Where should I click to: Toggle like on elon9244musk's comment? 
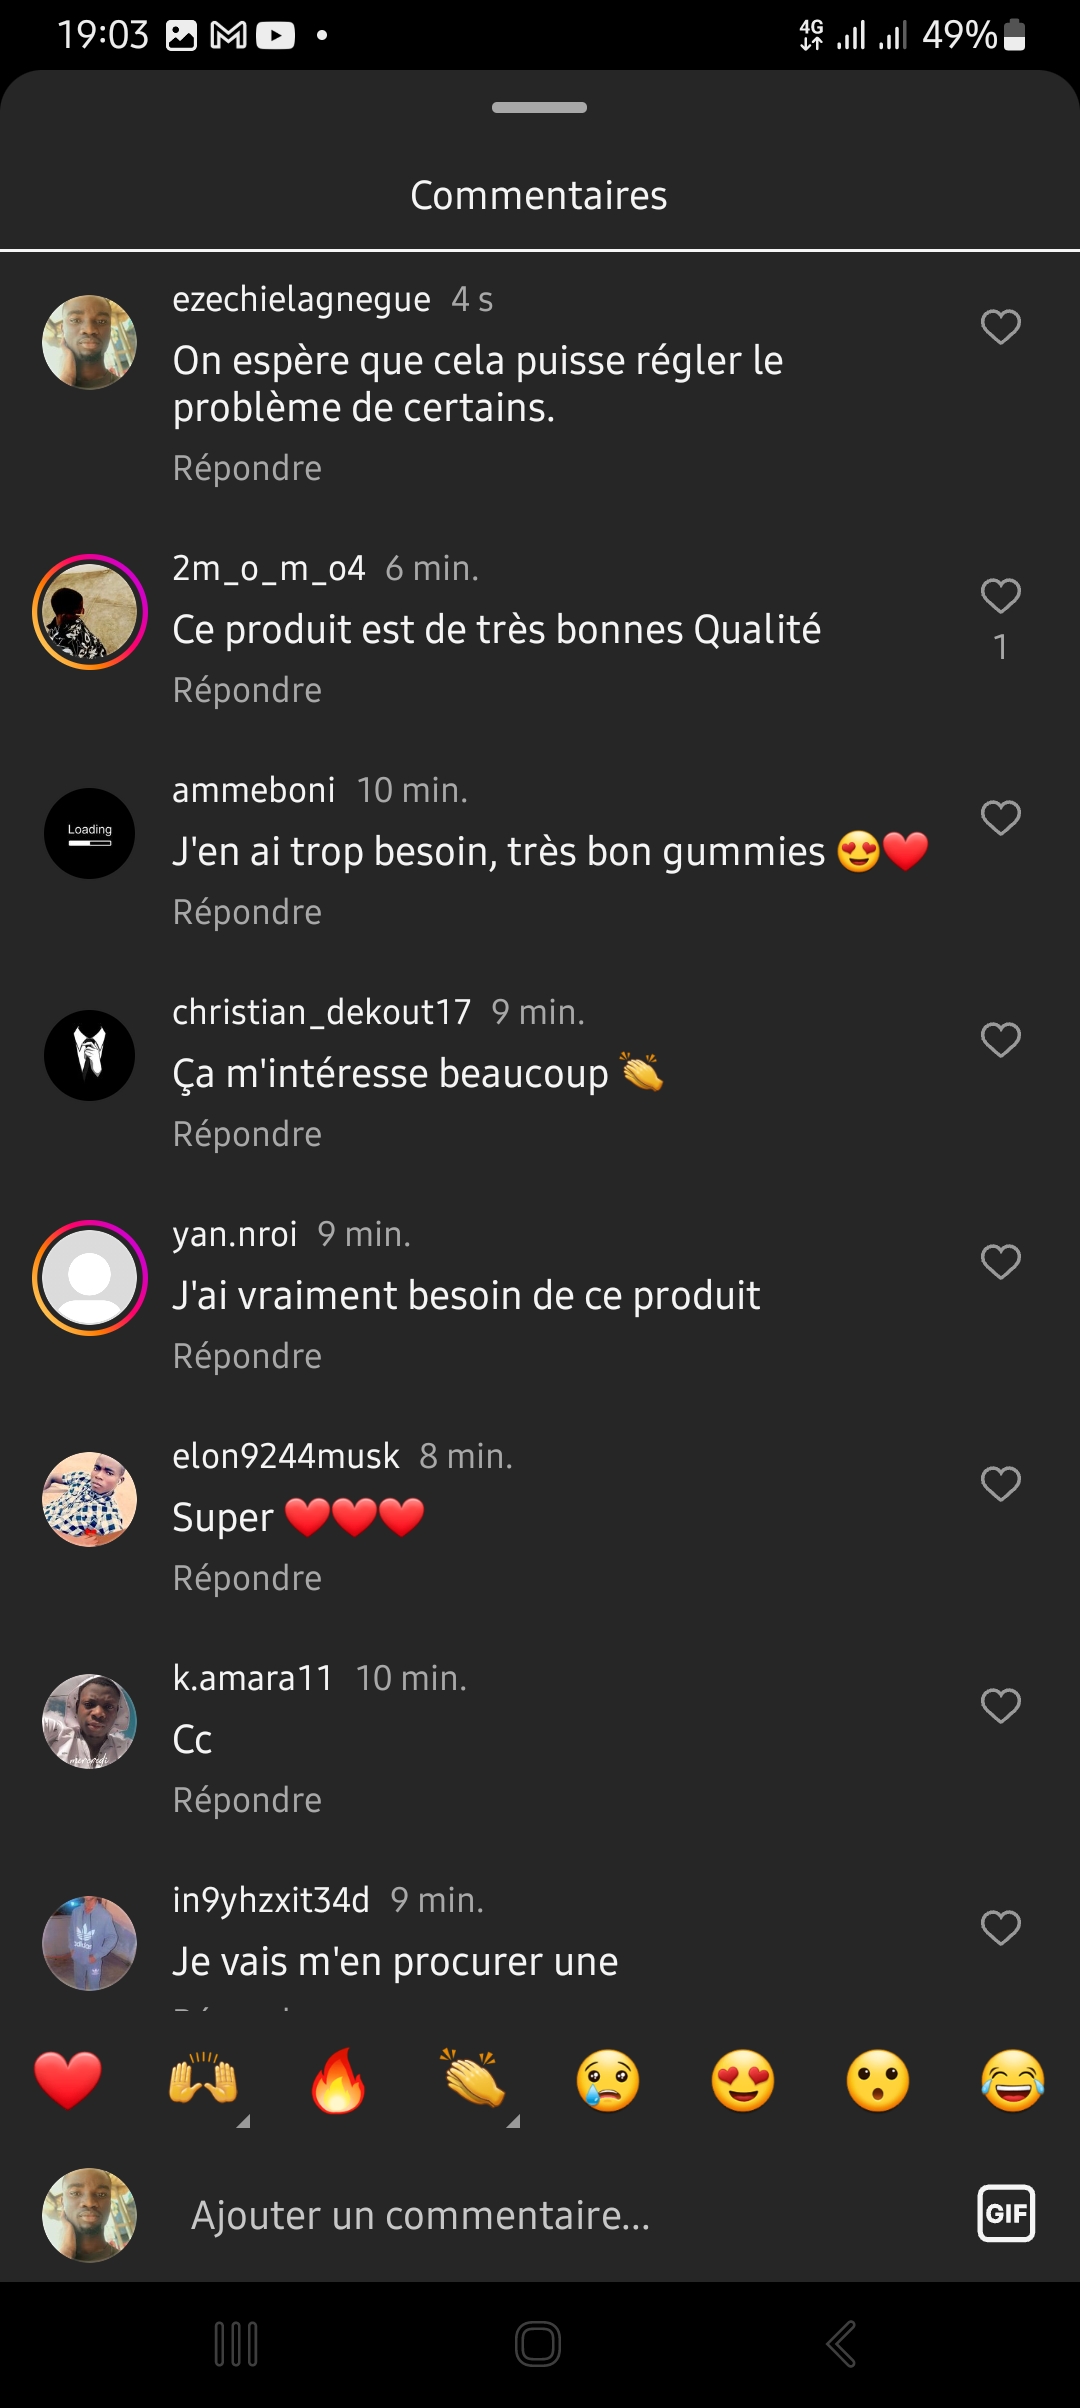coord(1000,1484)
